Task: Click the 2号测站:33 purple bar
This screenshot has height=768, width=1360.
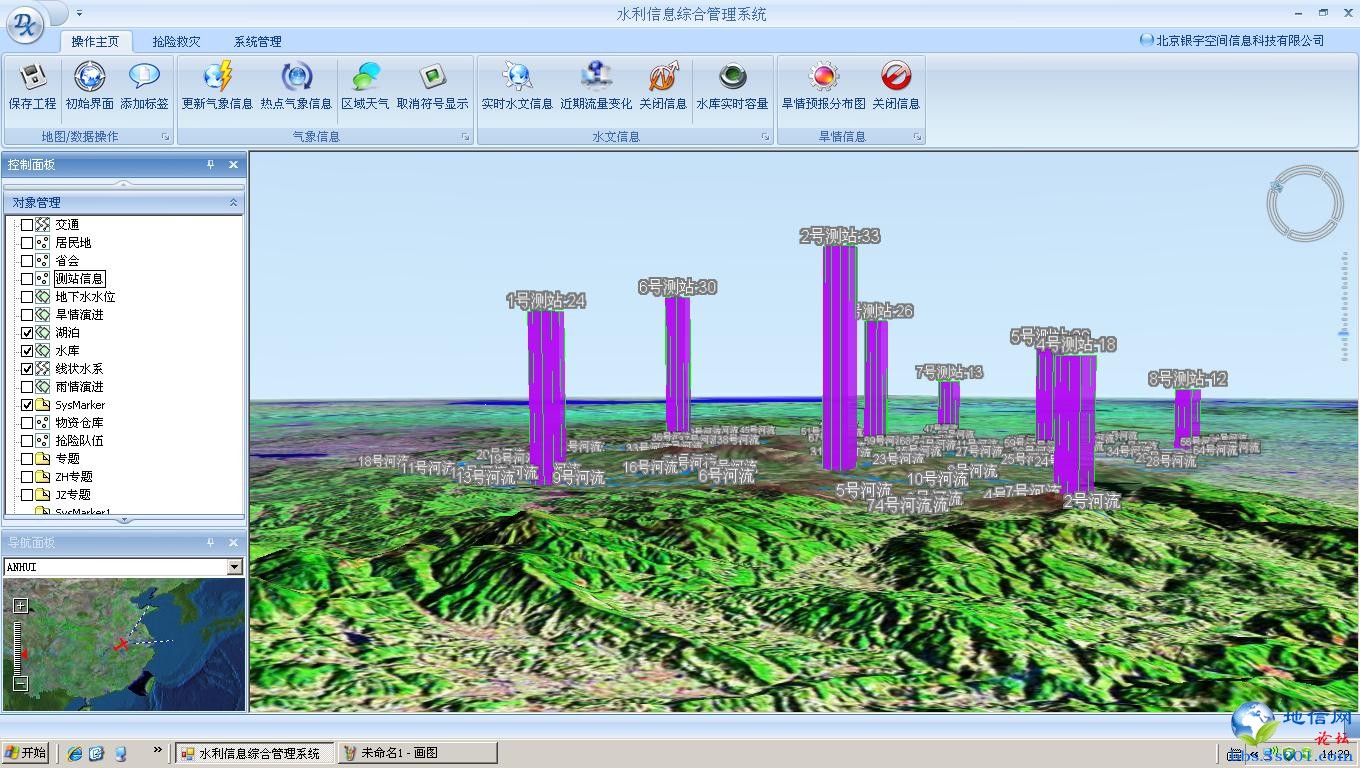Action: click(x=840, y=357)
